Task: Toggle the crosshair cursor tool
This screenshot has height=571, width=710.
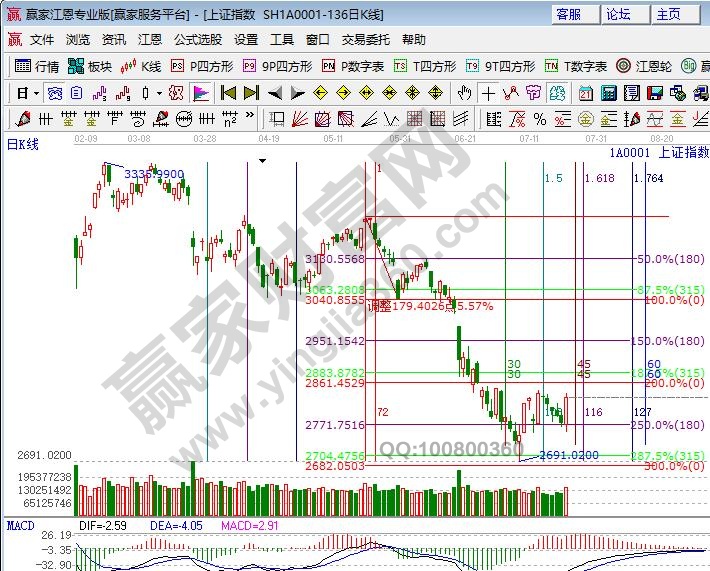Action: [487, 93]
